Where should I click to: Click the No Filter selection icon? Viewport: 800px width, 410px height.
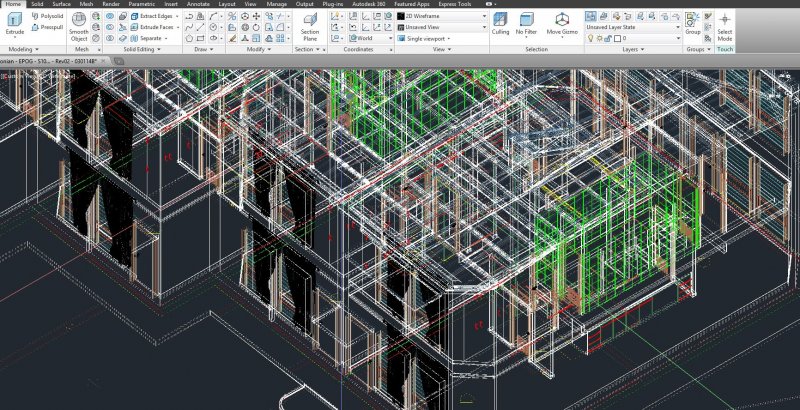pos(526,23)
